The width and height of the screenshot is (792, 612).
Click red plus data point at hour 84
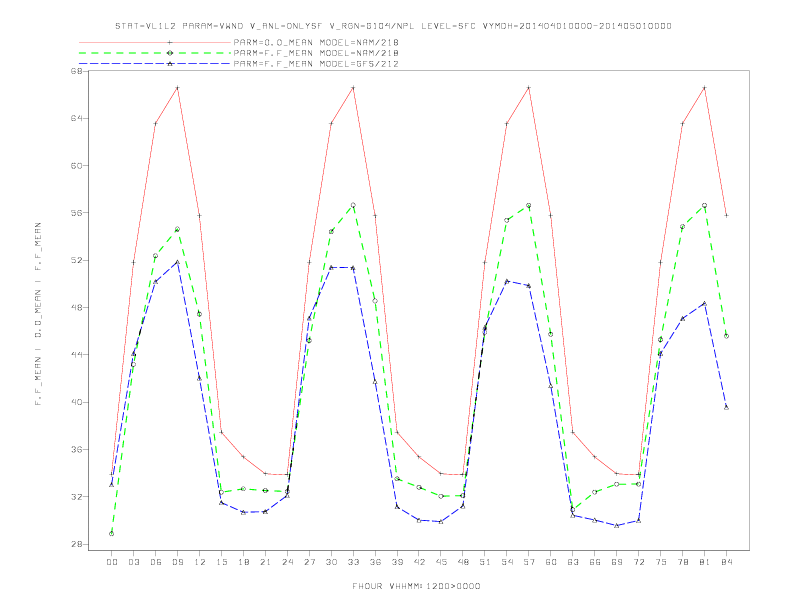(x=726, y=216)
